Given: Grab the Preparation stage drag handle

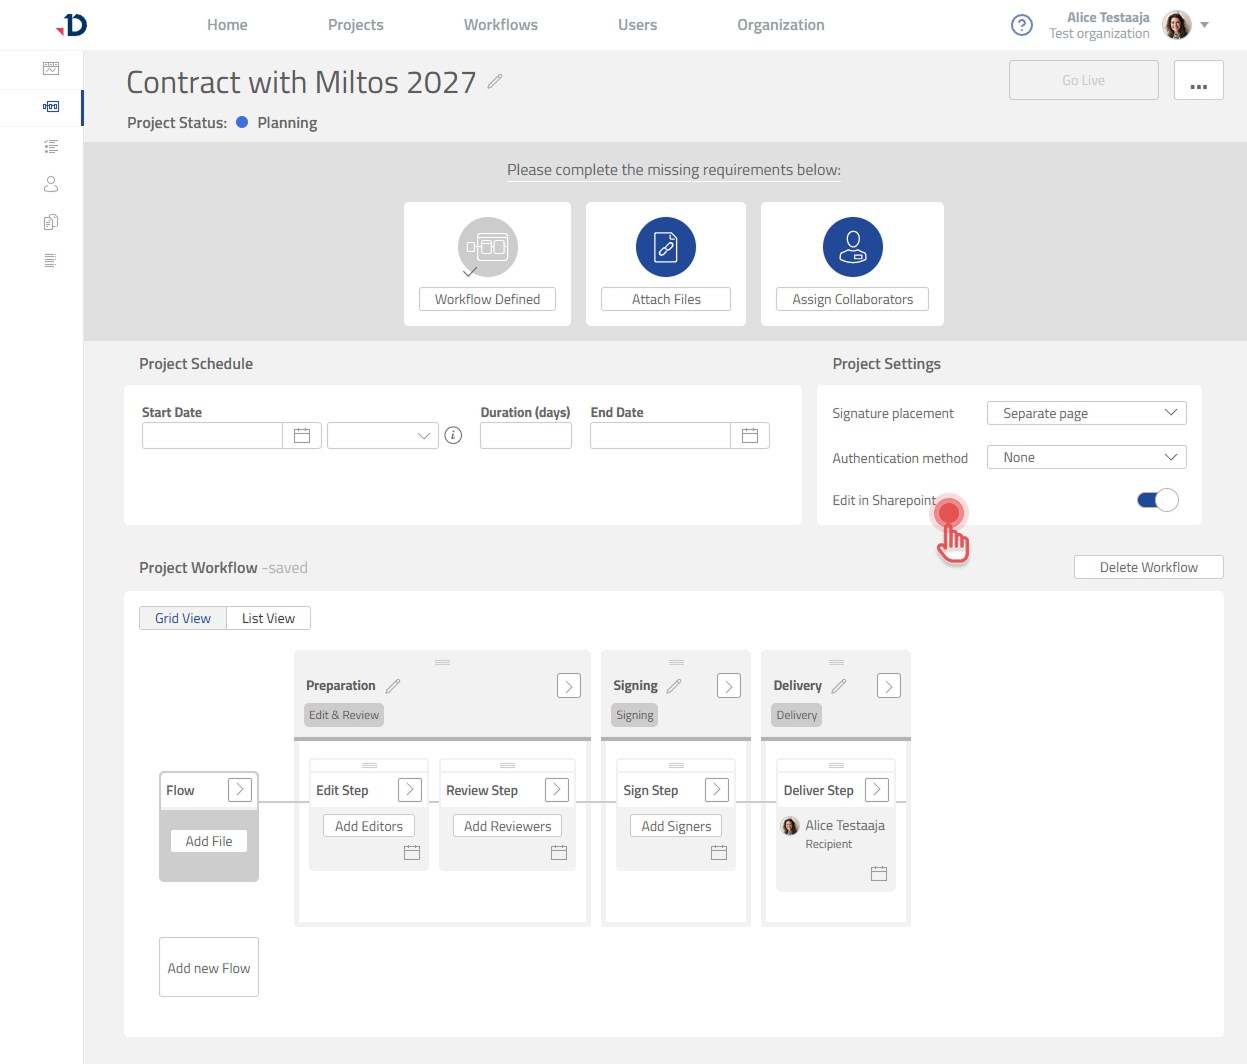Looking at the screenshot, I should pyautogui.click(x=442, y=662).
